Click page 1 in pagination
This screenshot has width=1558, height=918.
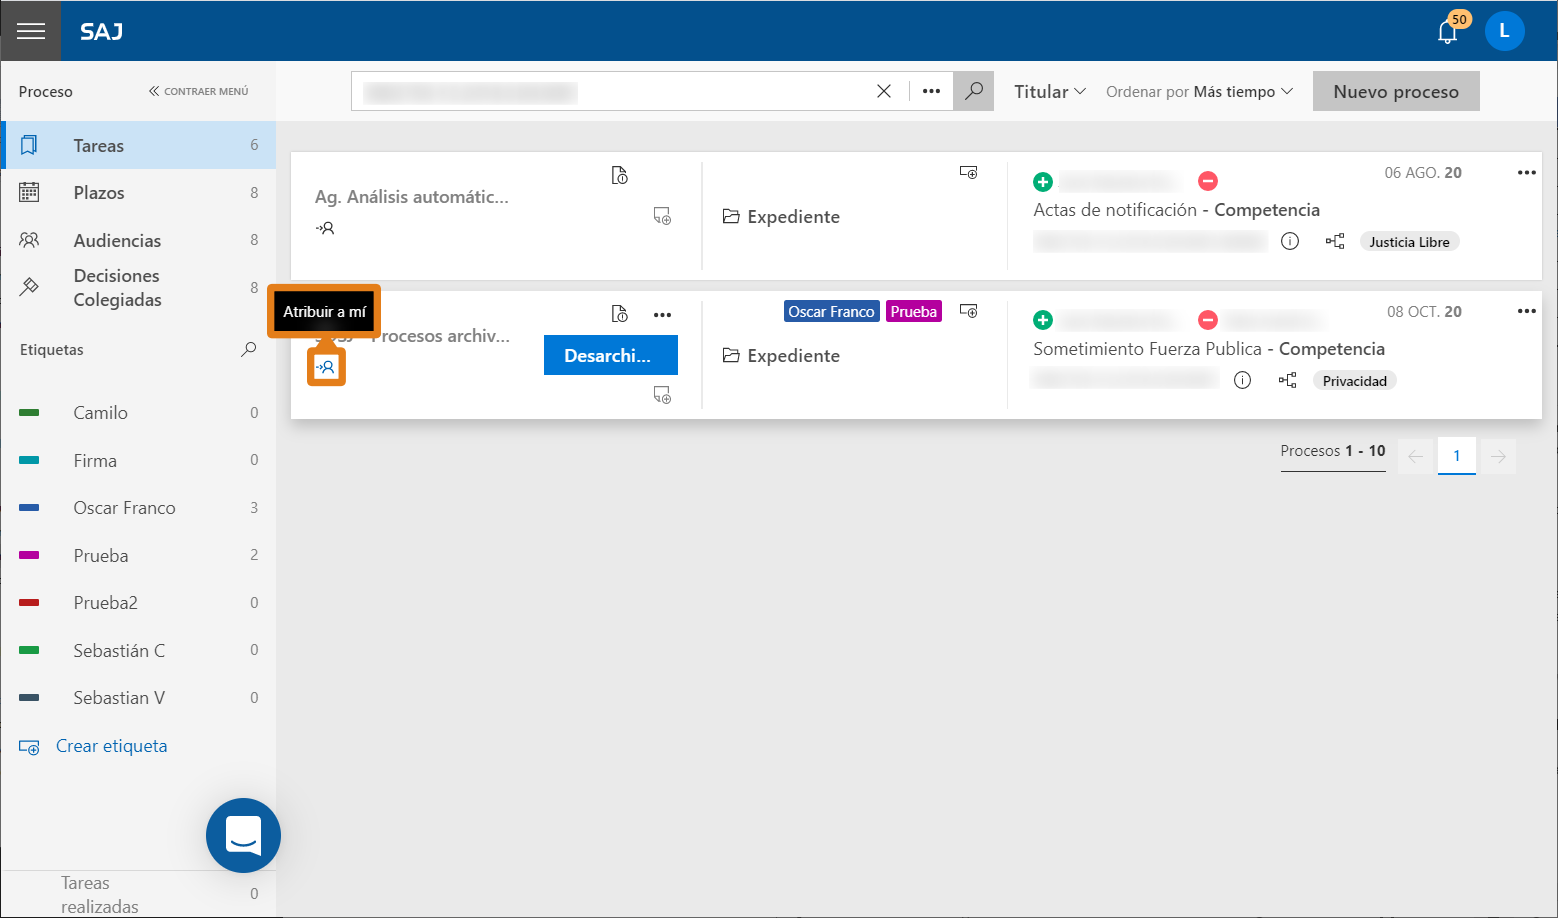tap(1456, 456)
